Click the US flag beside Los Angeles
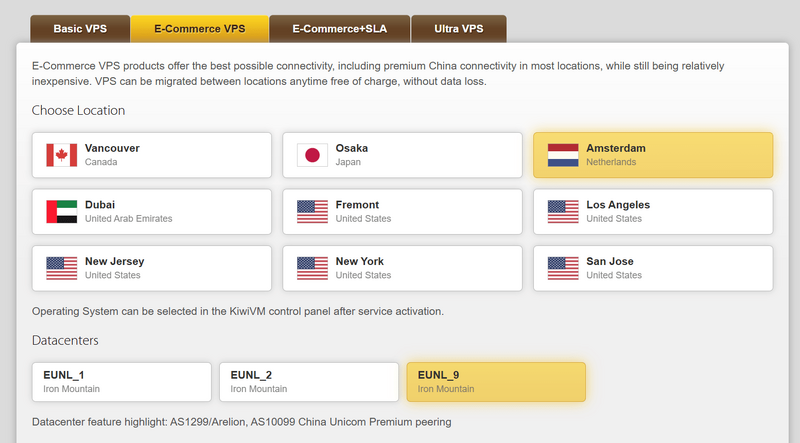Image resolution: width=800 pixels, height=443 pixels. [563, 212]
